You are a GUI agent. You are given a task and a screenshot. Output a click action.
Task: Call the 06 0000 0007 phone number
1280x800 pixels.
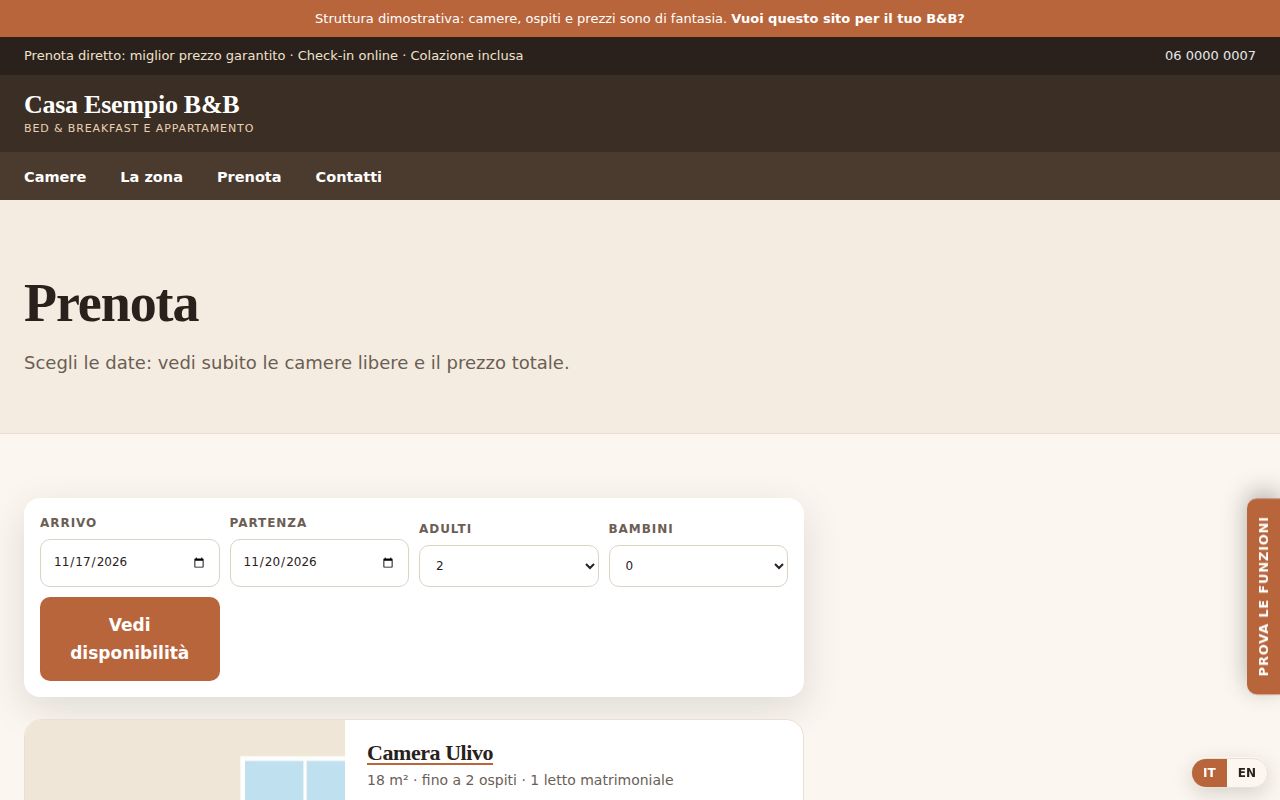coord(1210,56)
